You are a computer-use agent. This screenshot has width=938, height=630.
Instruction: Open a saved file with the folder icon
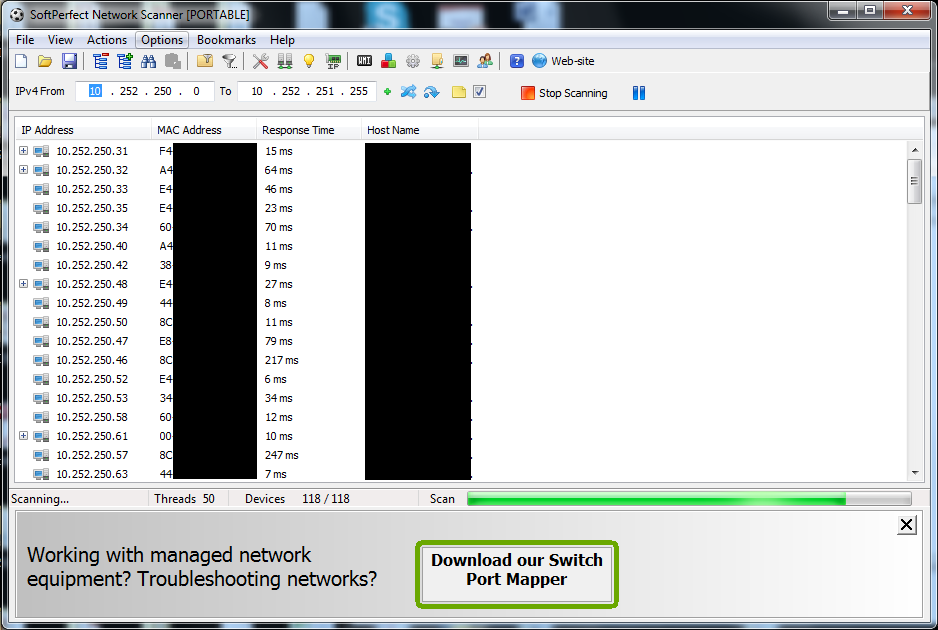point(45,61)
